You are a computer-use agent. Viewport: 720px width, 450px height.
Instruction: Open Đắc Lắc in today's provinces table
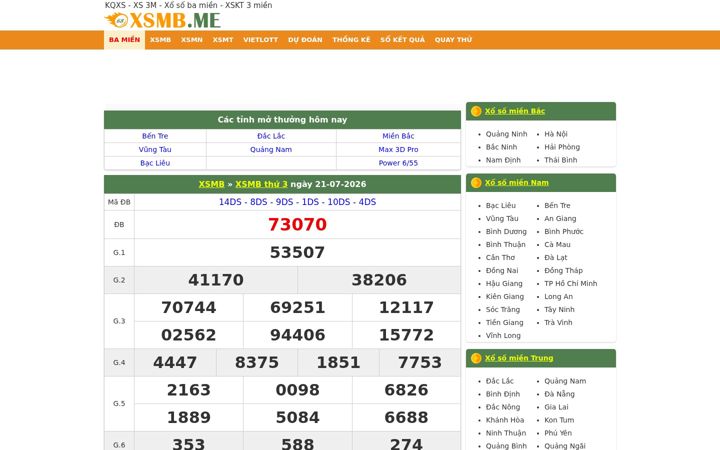pyautogui.click(x=271, y=136)
